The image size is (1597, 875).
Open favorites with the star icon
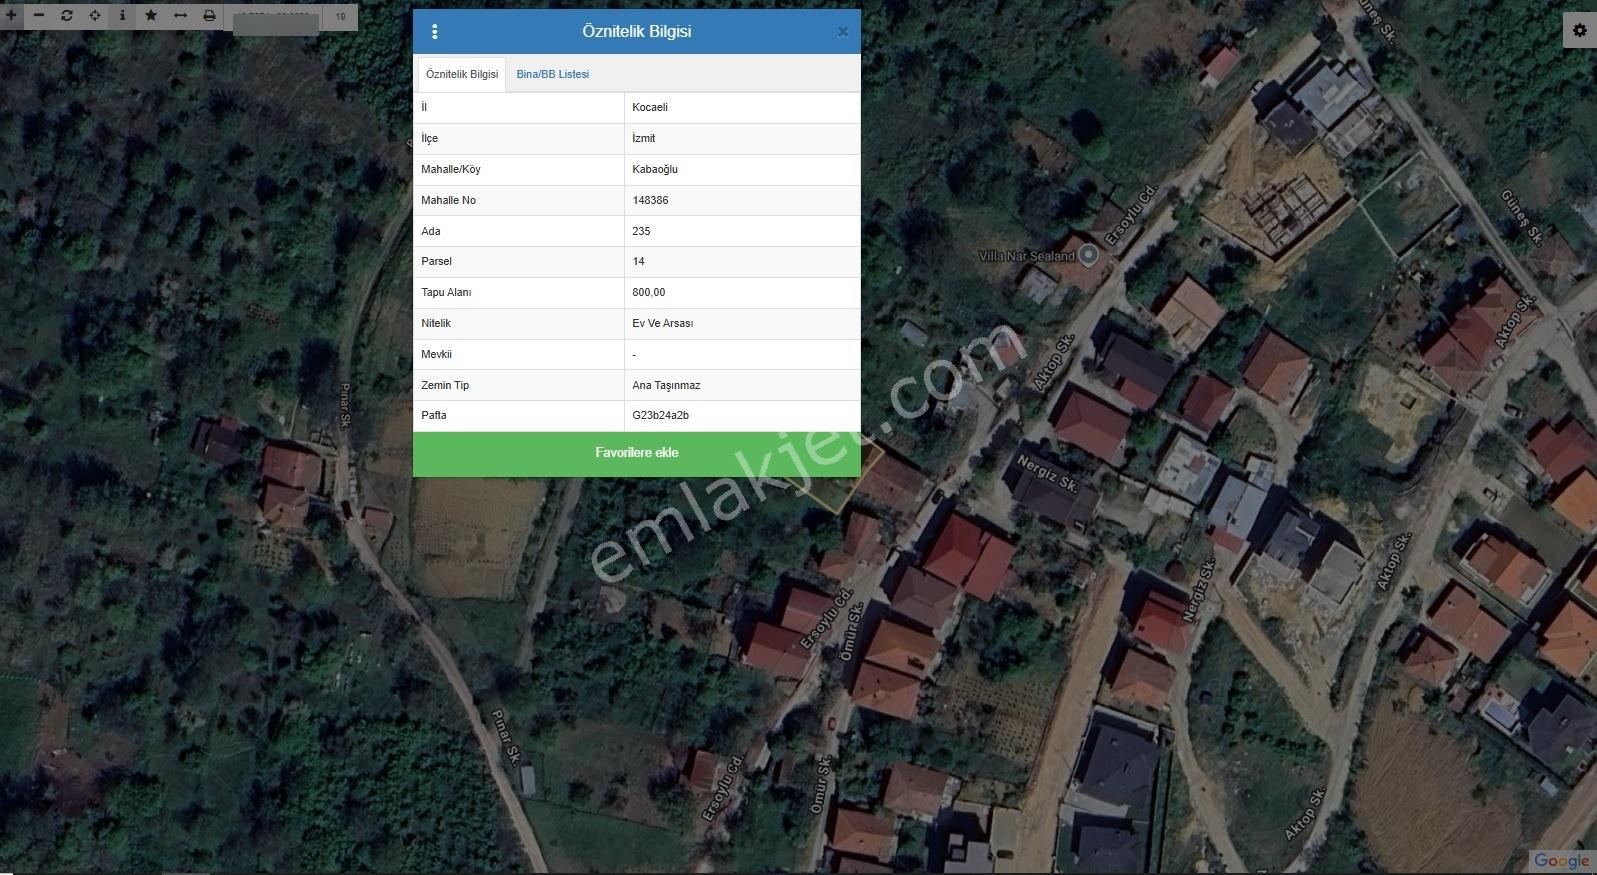pyautogui.click(x=151, y=15)
